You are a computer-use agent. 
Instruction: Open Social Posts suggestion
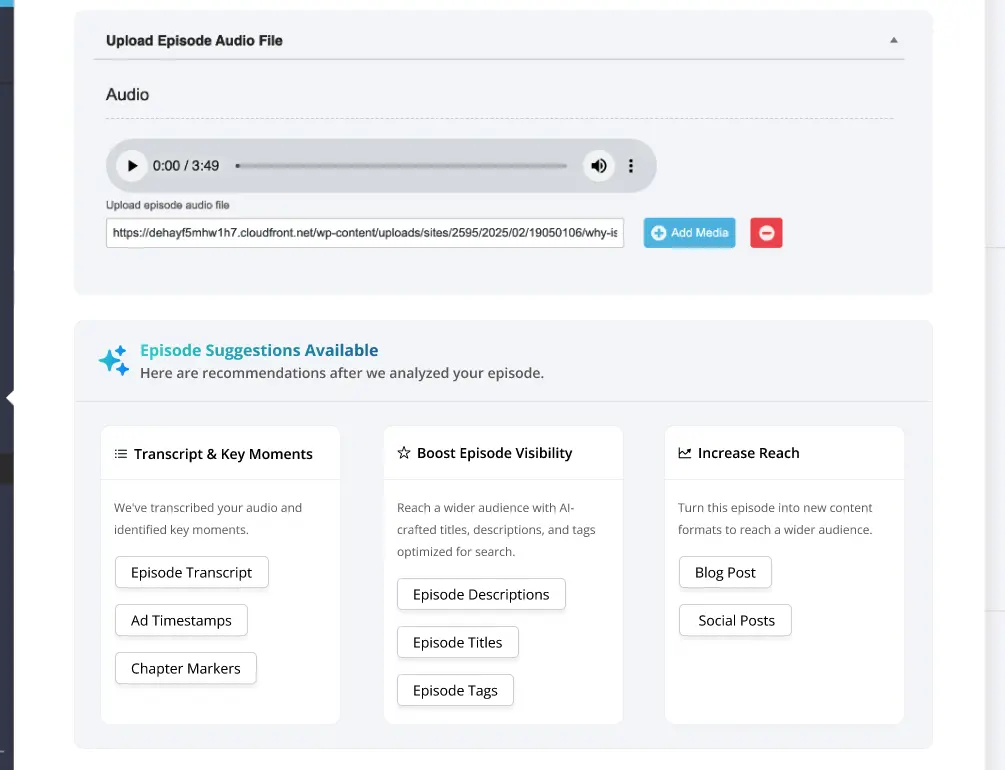(x=736, y=621)
